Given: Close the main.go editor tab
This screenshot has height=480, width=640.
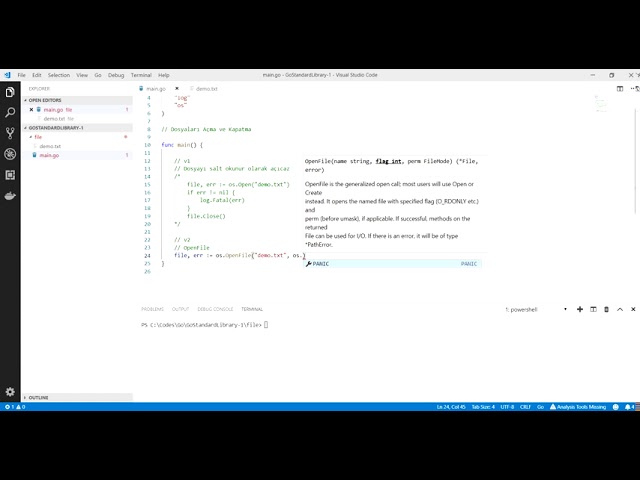Looking at the screenshot, I should click(x=177, y=89).
